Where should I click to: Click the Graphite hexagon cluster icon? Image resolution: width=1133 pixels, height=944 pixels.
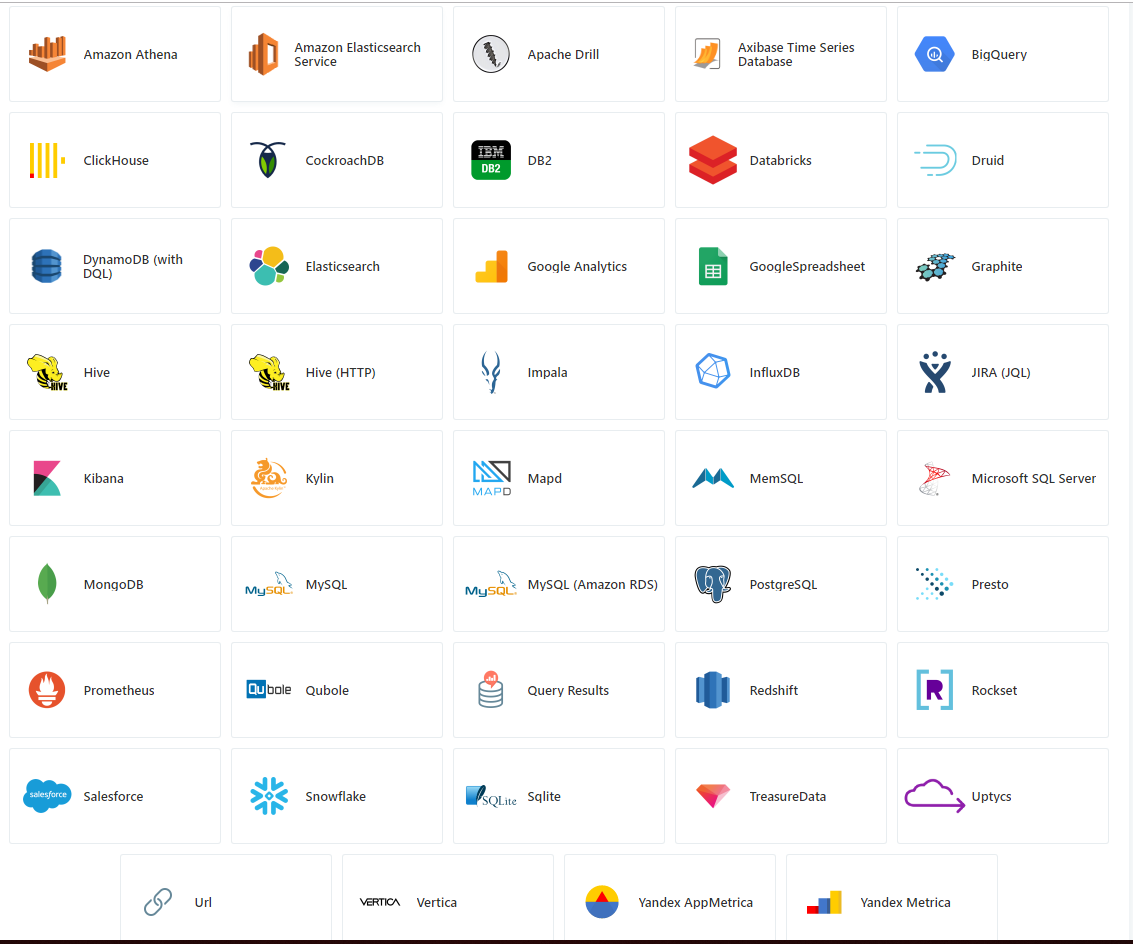point(935,266)
